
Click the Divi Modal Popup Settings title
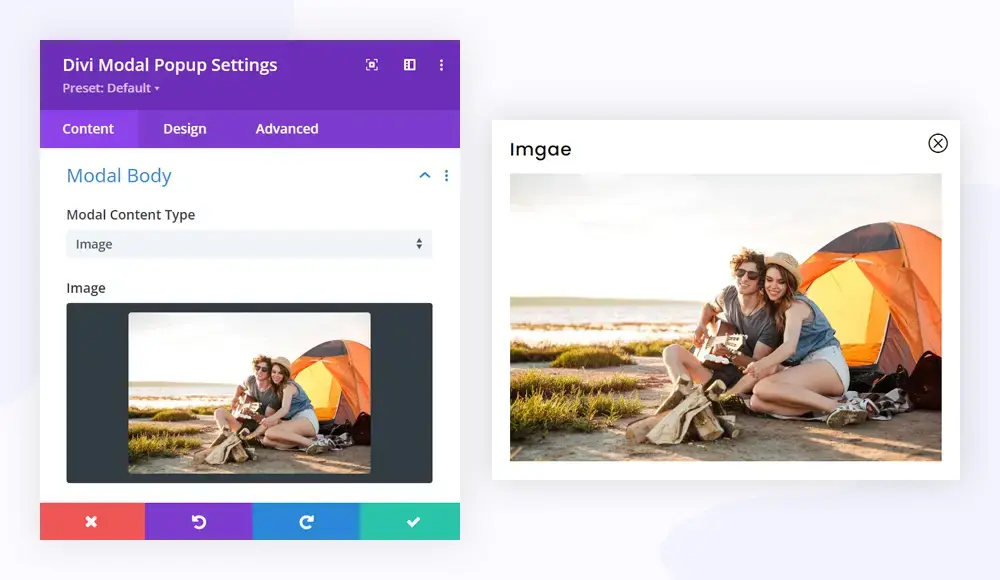(x=170, y=64)
